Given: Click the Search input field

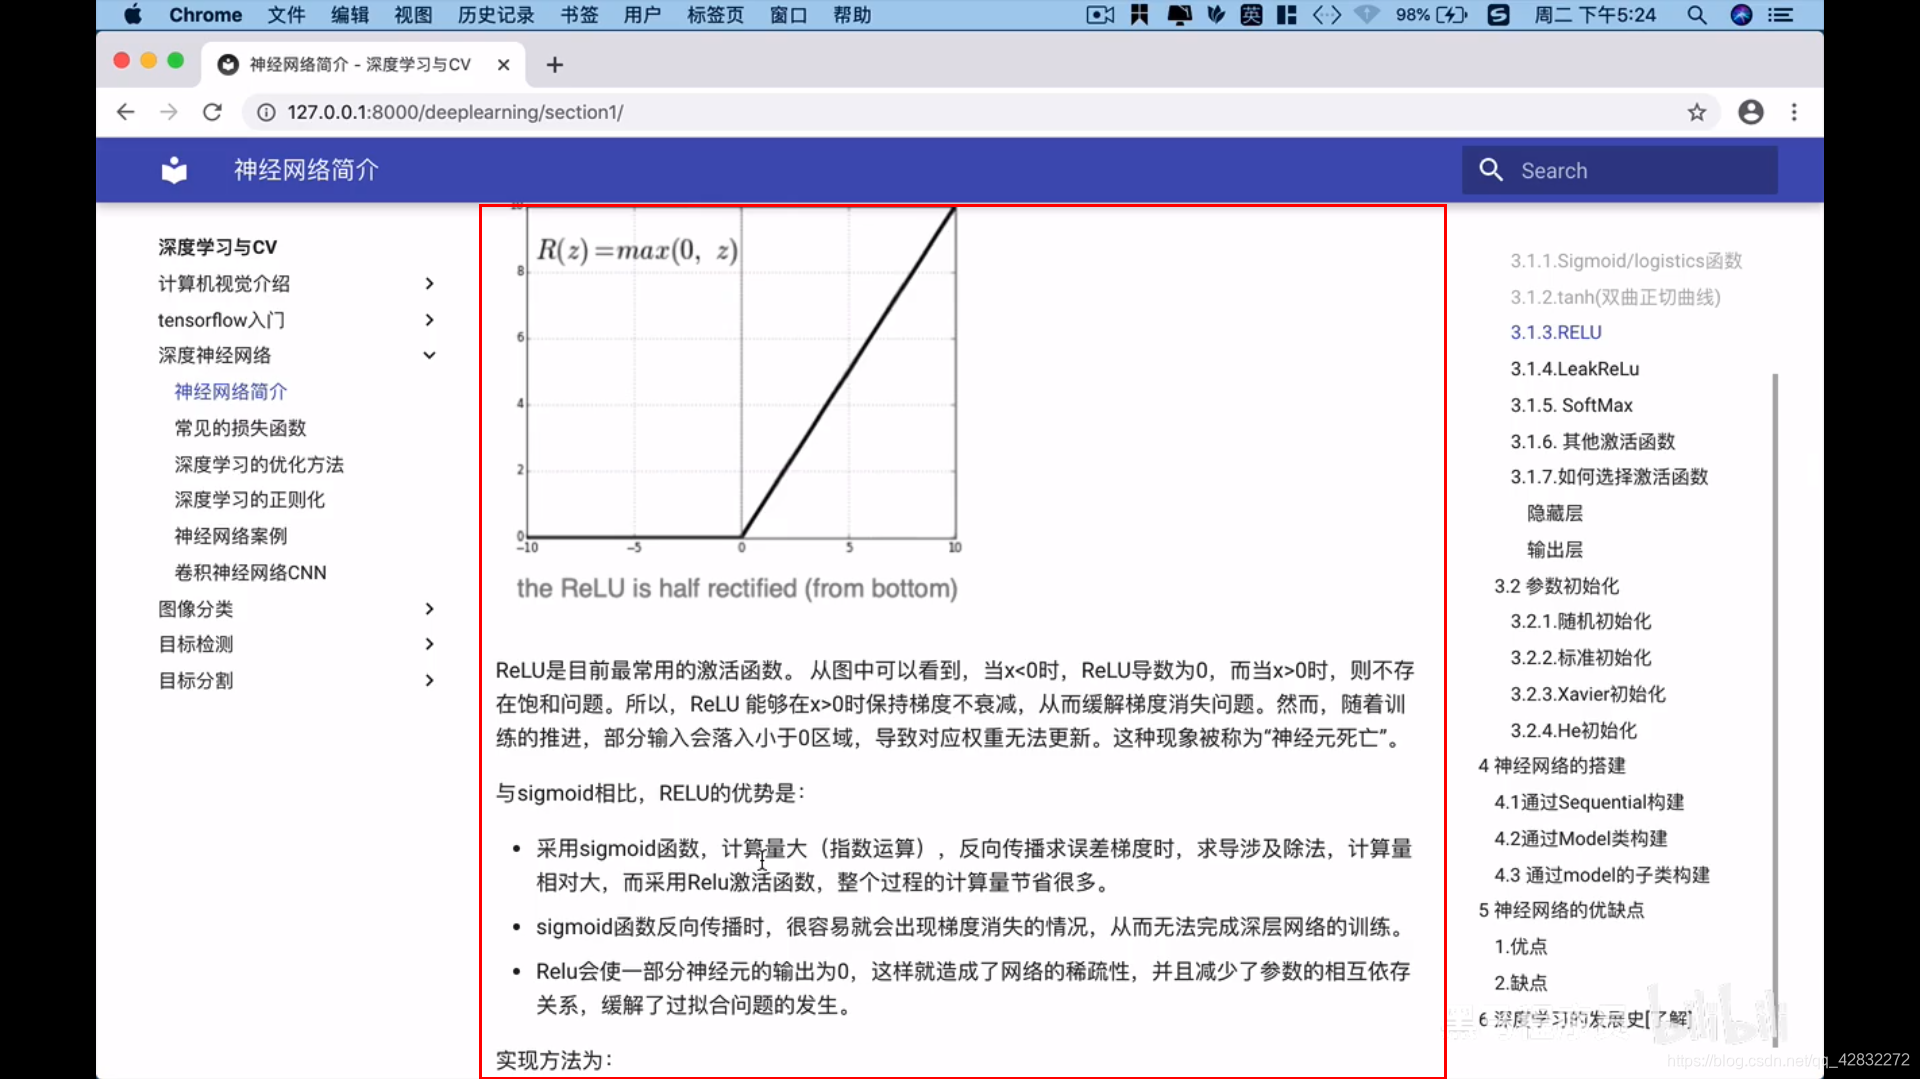Looking at the screenshot, I should [x=1620, y=170].
